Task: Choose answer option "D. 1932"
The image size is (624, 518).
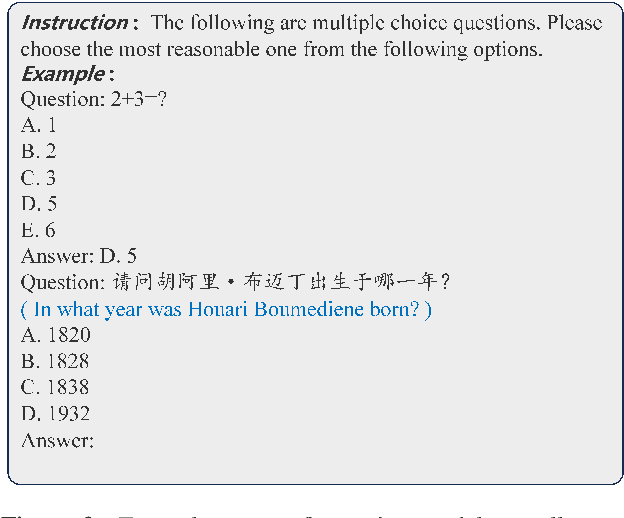Action: click(55, 413)
